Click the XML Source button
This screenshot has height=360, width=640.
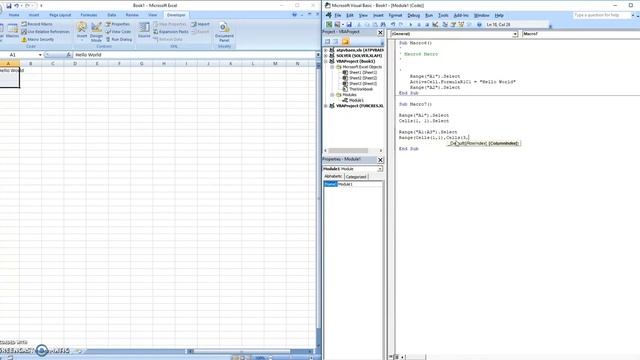point(144,30)
